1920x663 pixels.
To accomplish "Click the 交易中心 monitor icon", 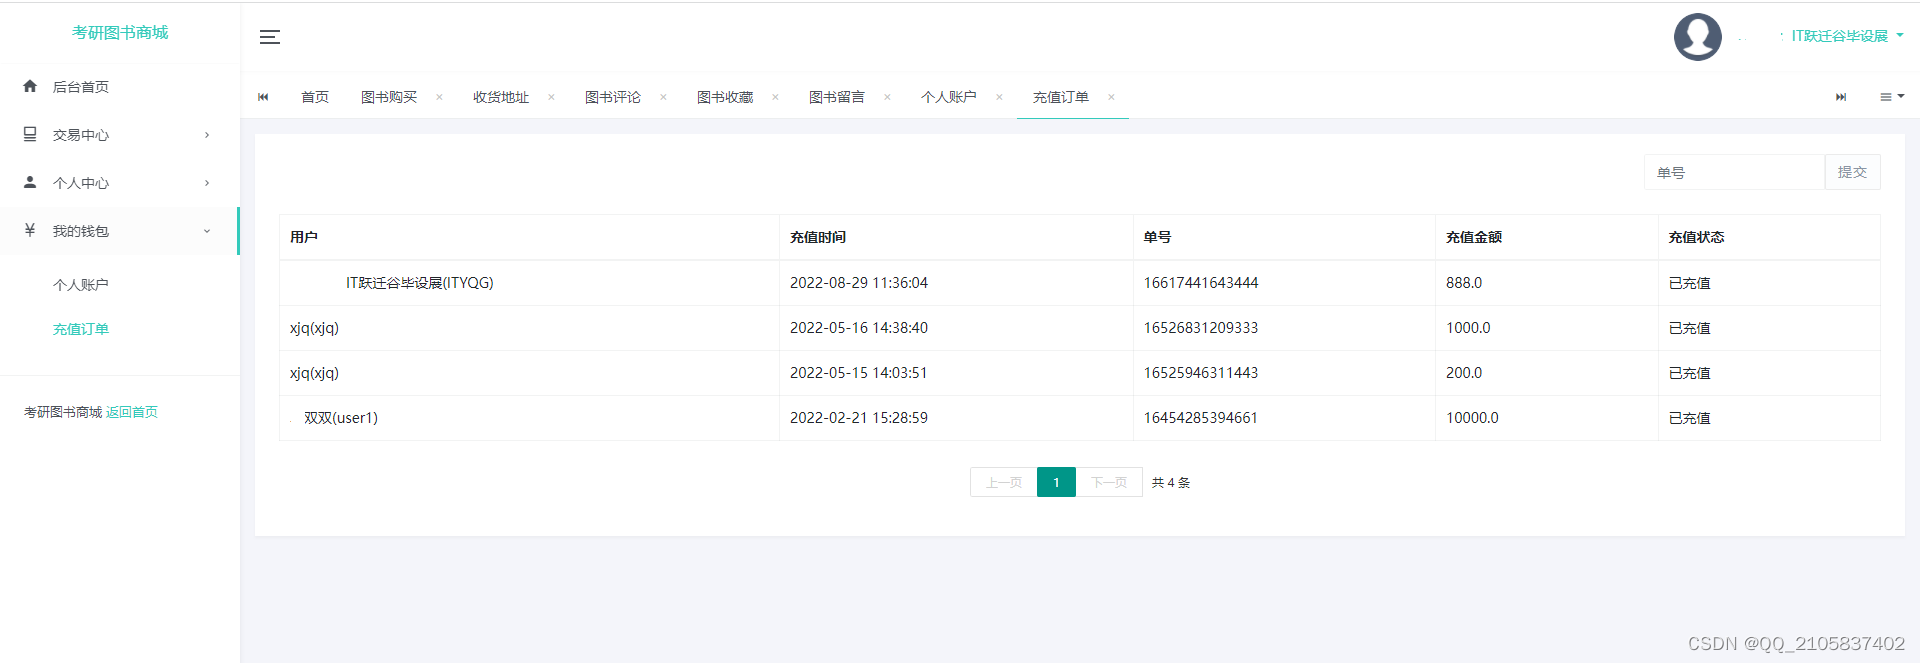I will [x=30, y=134].
